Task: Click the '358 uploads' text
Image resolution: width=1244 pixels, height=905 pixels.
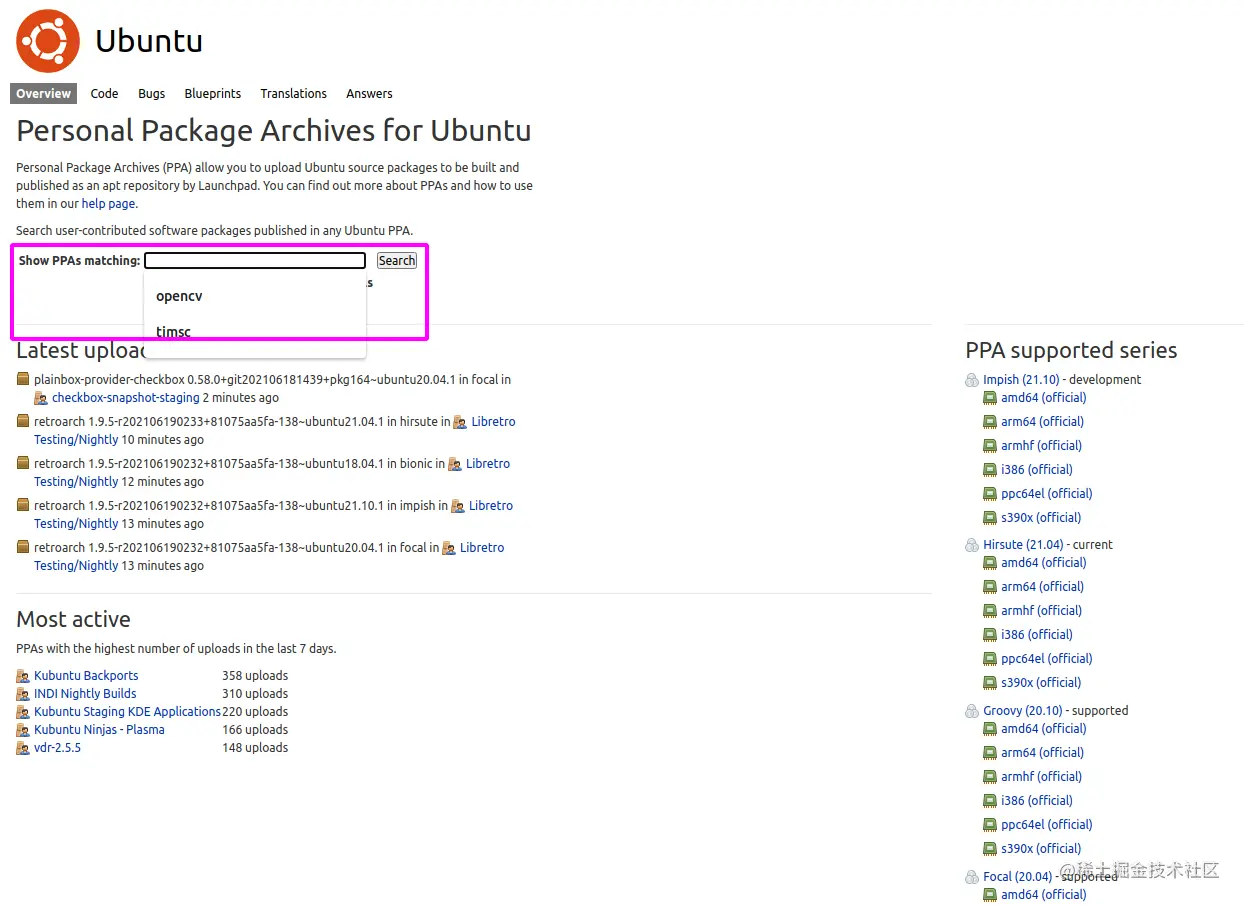Action: click(255, 675)
